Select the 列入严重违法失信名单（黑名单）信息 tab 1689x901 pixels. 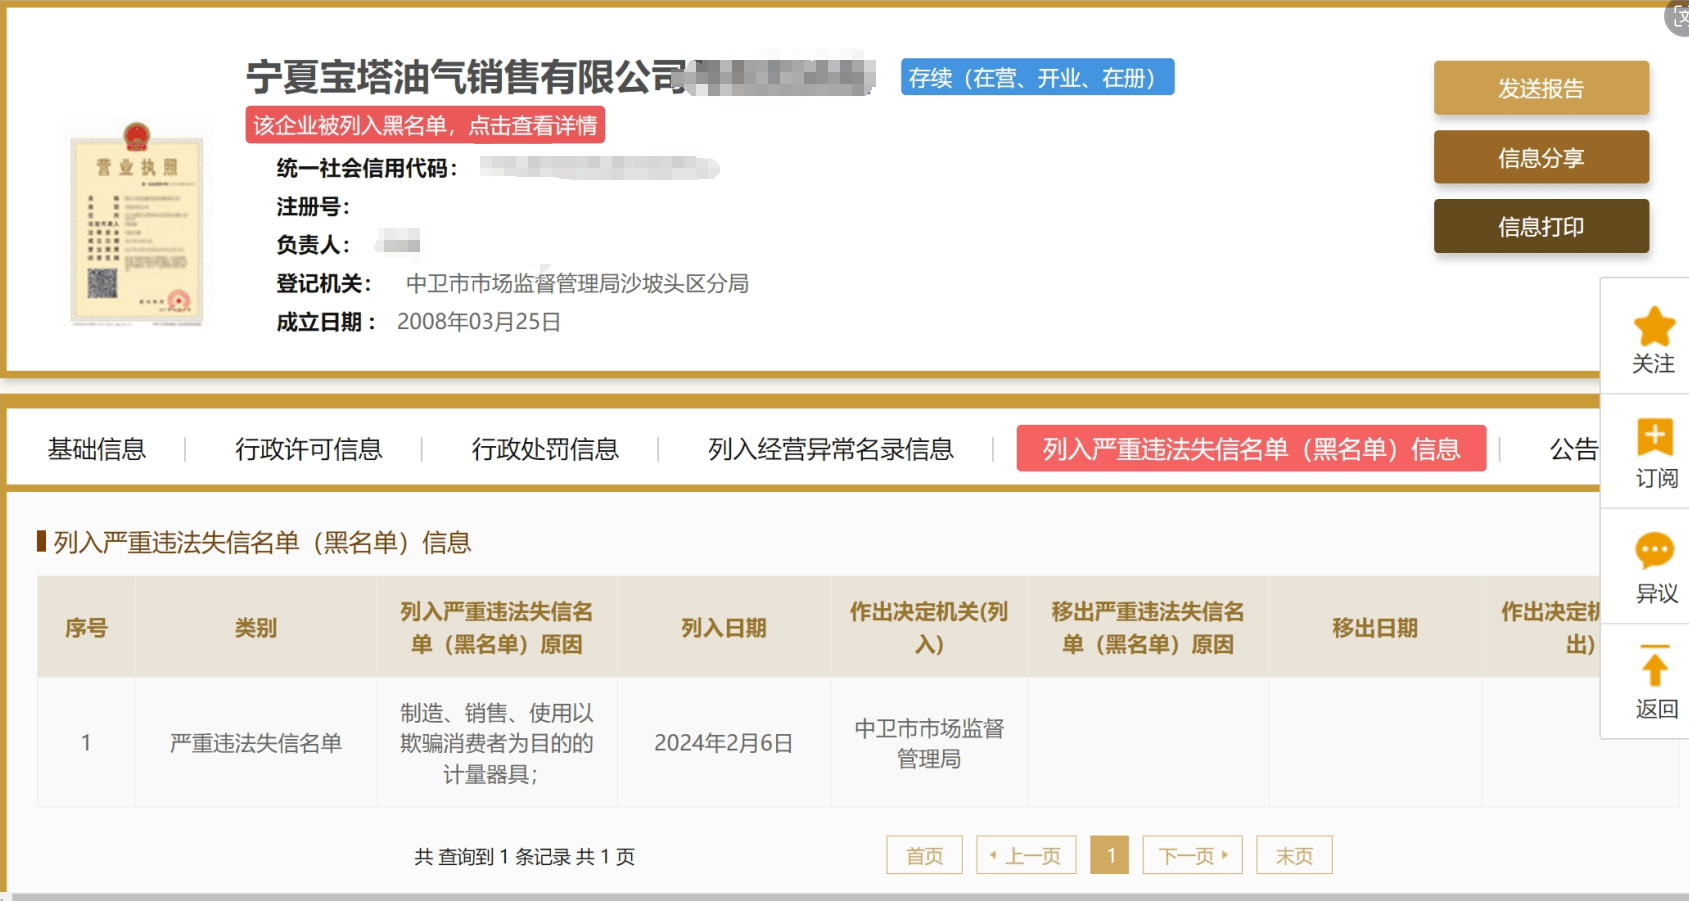point(1251,449)
